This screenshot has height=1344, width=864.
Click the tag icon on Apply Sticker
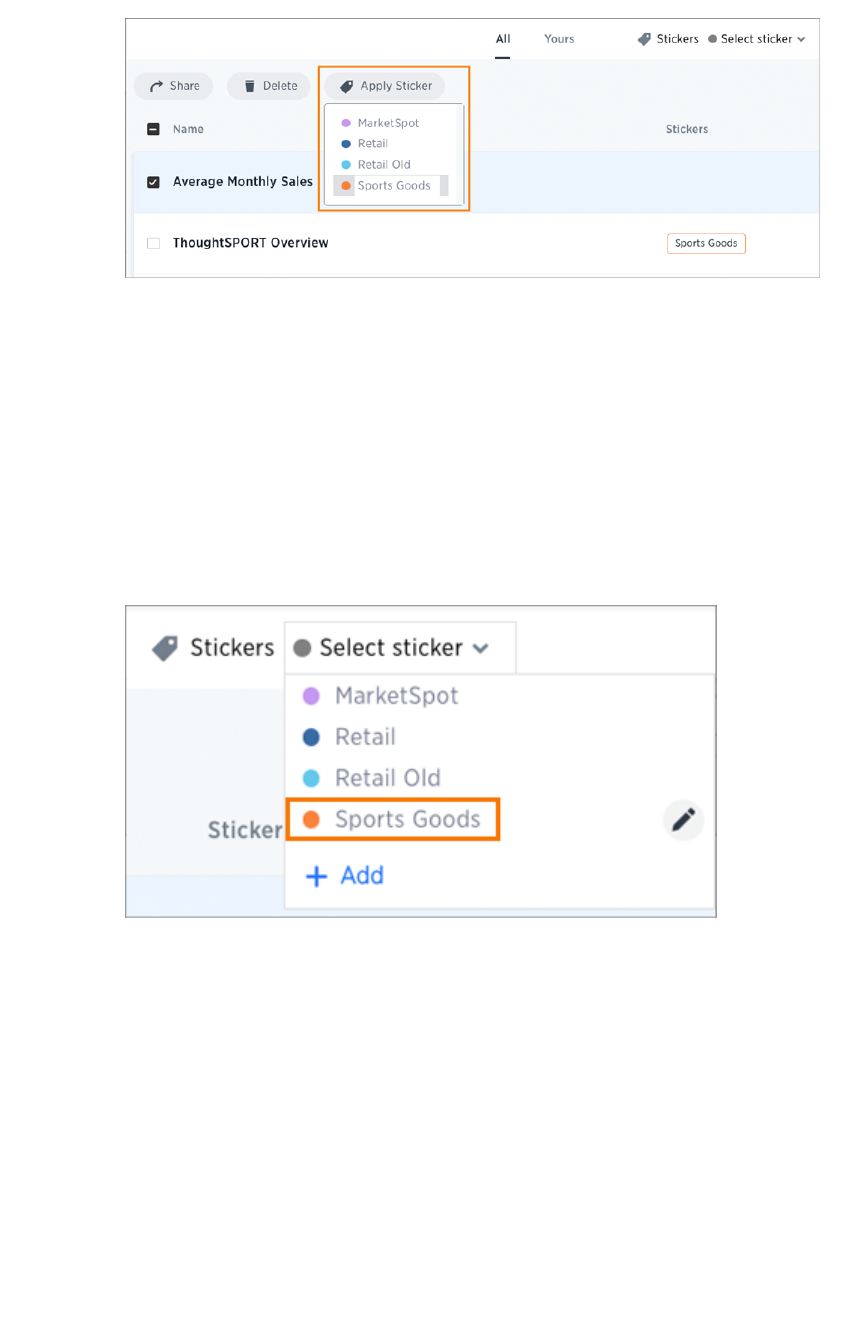click(346, 86)
